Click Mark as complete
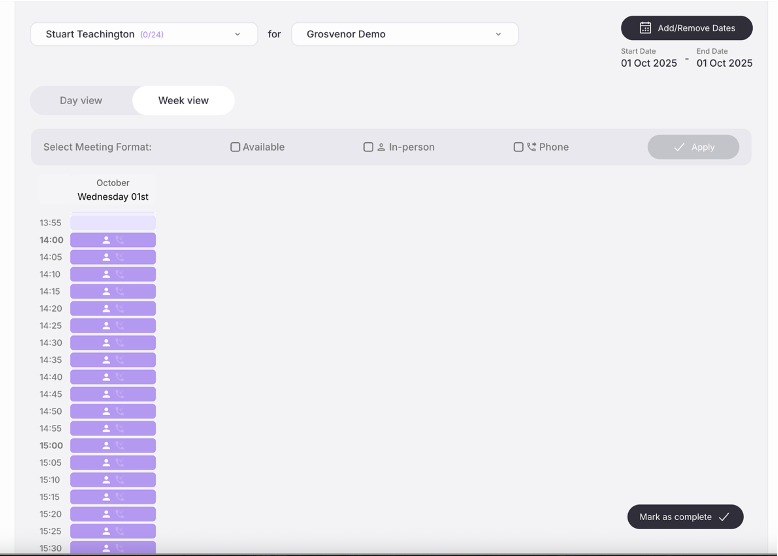Image resolution: width=778 pixels, height=556 pixels. 685,517
